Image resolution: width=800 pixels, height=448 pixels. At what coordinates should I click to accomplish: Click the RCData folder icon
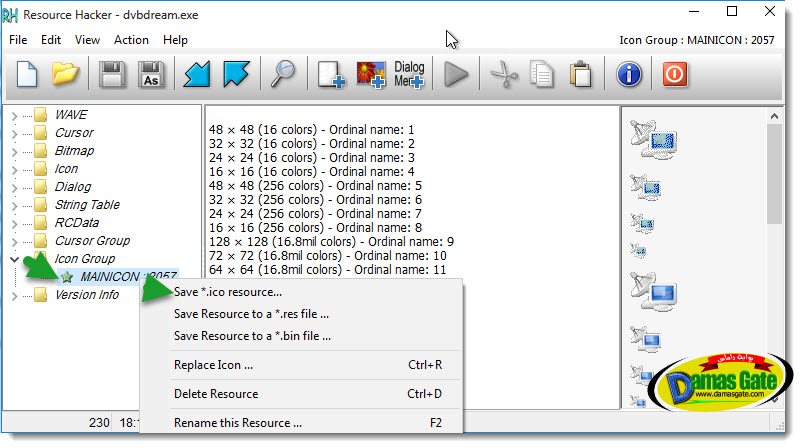coord(41,222)
